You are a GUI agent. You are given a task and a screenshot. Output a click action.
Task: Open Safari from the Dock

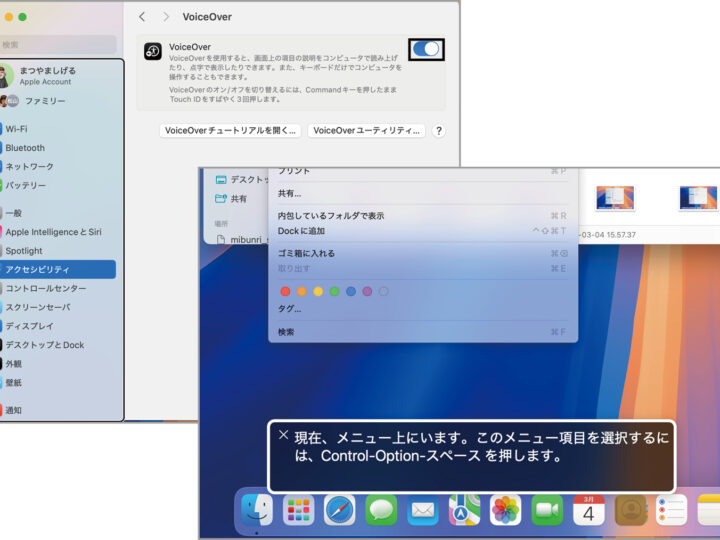[340, 510]
